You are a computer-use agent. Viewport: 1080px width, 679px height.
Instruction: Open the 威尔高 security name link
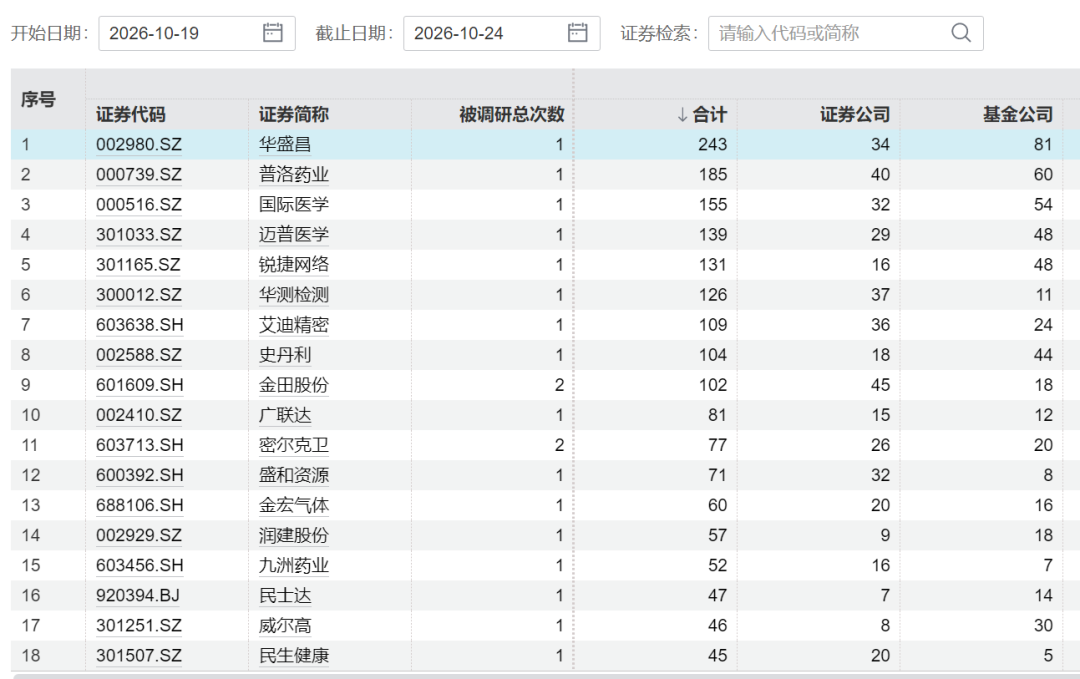click(285, 626)
